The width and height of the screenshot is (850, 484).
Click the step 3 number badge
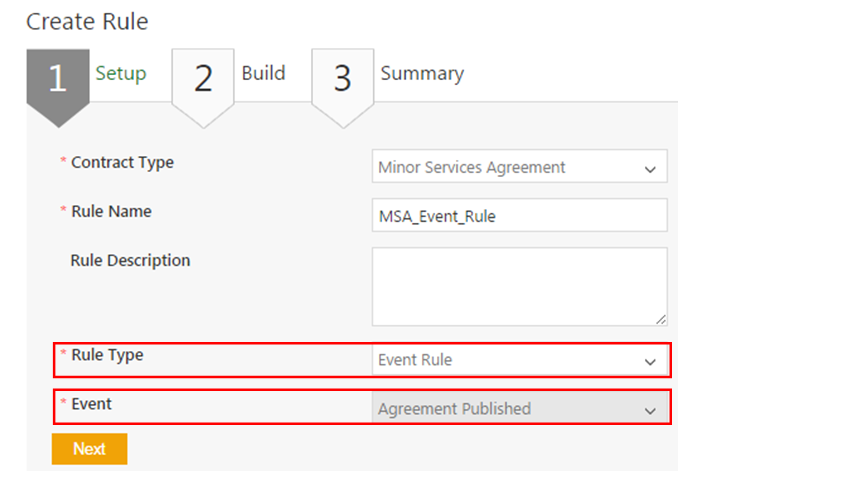(x=342, y=79)
